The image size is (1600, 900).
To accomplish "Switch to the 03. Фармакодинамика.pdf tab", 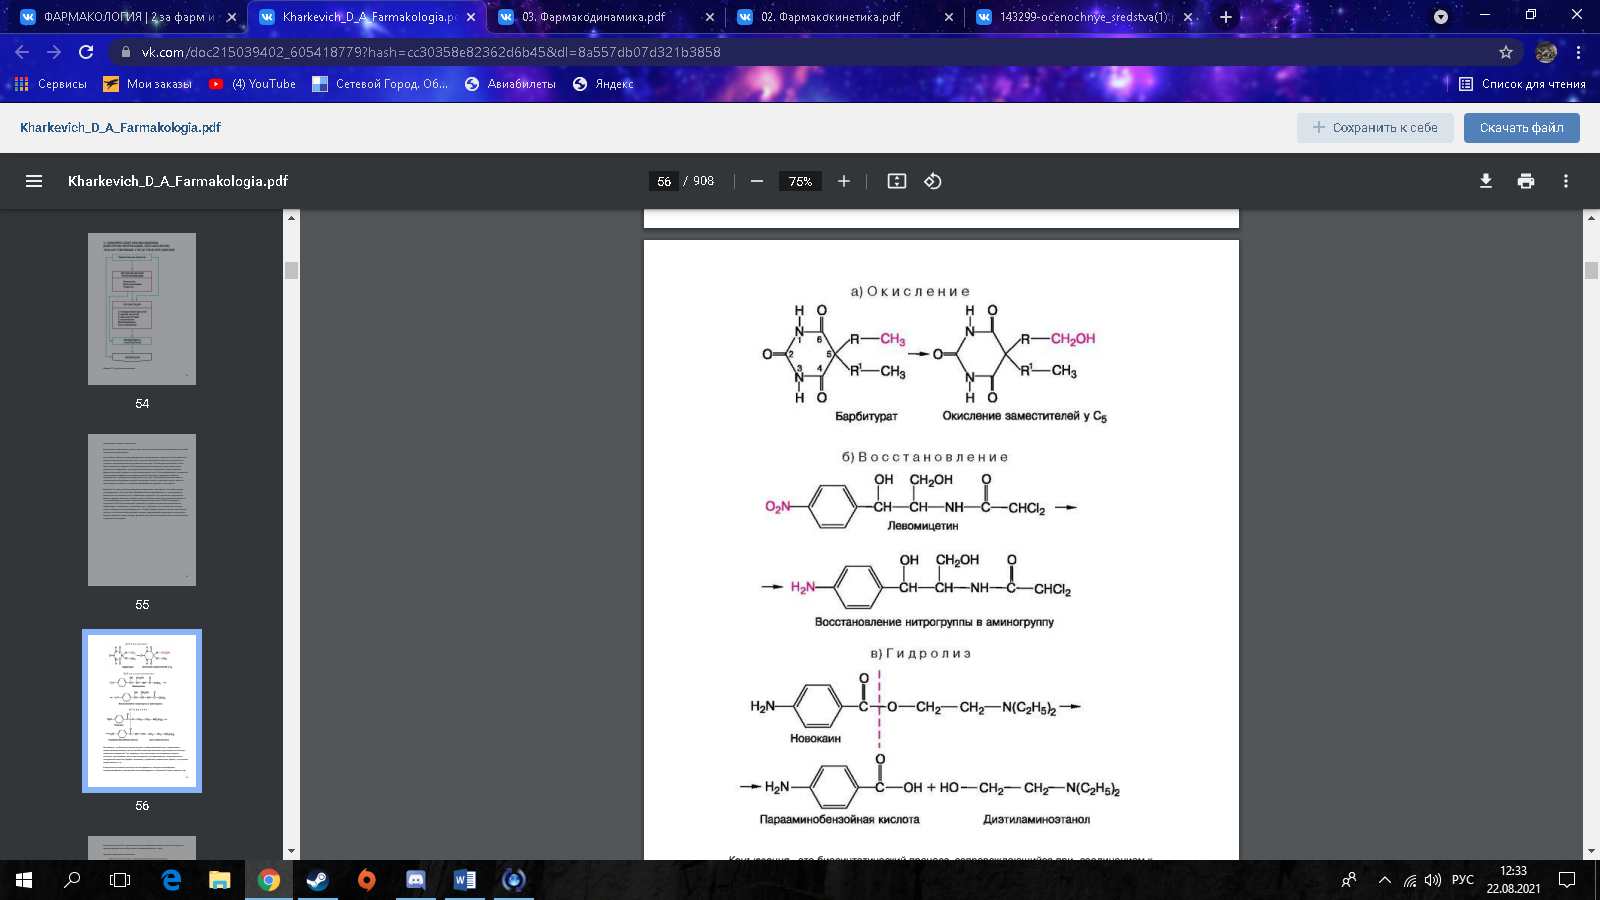I will [x=605, y=17].
